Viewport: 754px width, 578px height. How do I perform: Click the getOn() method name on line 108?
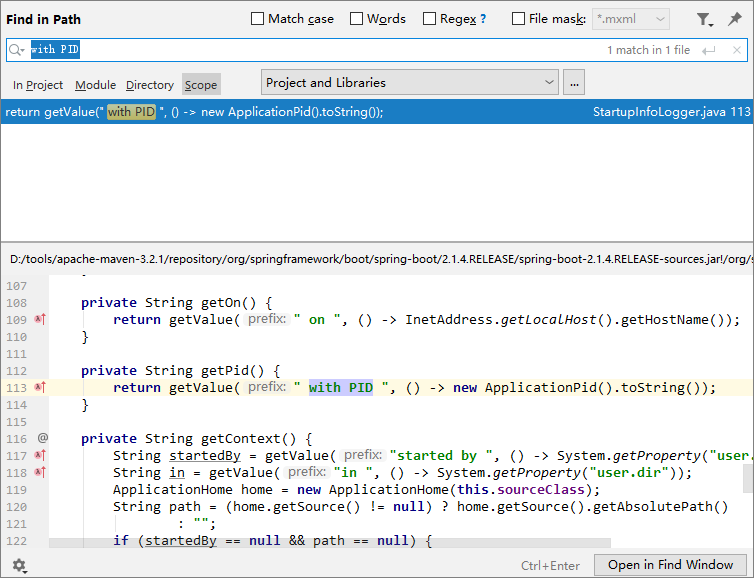pyautogui.click(x=228, y=302)
